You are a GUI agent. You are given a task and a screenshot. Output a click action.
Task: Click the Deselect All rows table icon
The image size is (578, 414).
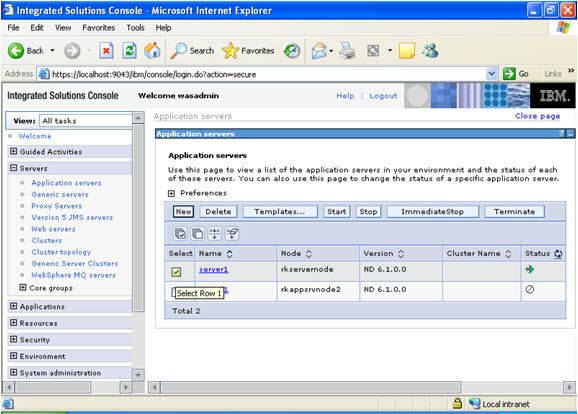pyautogui.click(x=198, y=233)
